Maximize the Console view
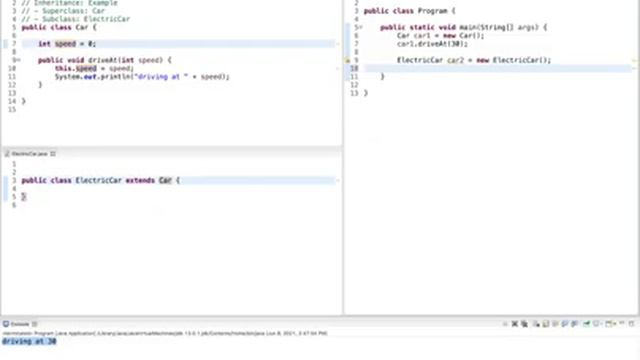640x360 pixels. (x=631, y=324)
